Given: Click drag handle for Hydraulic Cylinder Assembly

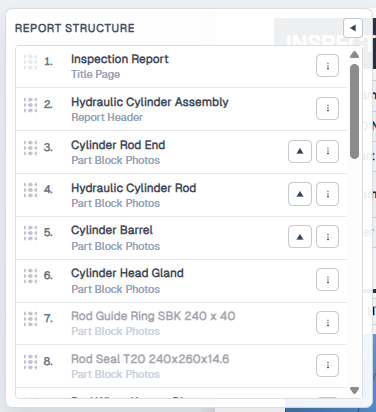Looking at the screenshot, I should click(x=30, y=105).
